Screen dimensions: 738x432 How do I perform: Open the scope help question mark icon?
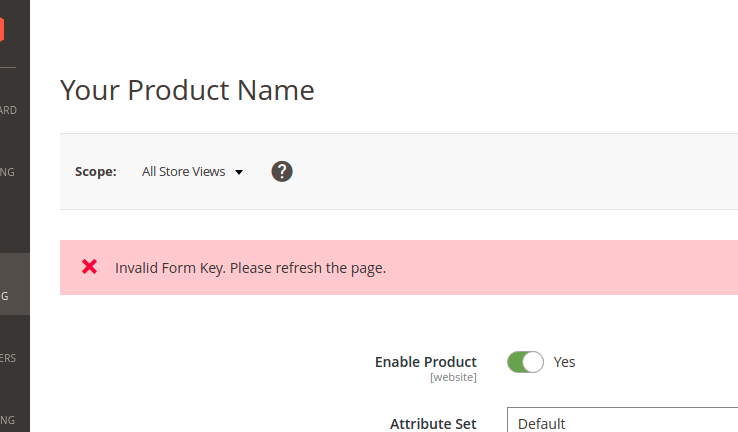coord(282,171)
